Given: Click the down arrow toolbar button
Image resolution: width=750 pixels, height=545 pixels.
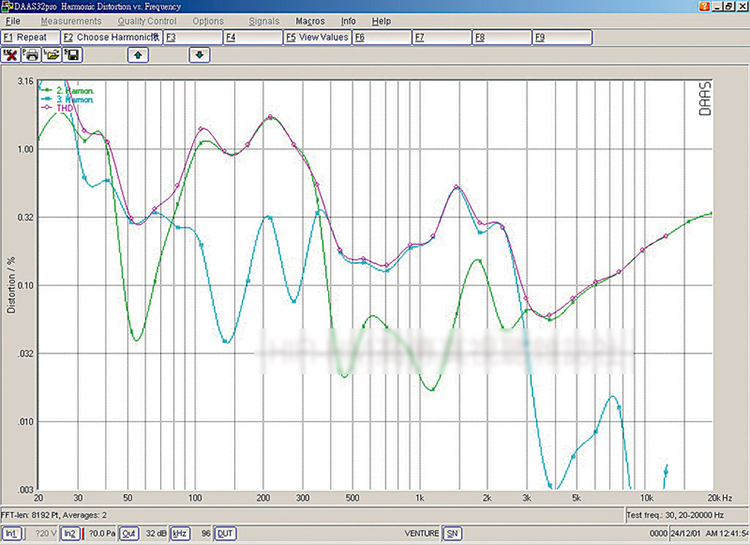Looking at the screenshot, I should [x=199, y=55].
